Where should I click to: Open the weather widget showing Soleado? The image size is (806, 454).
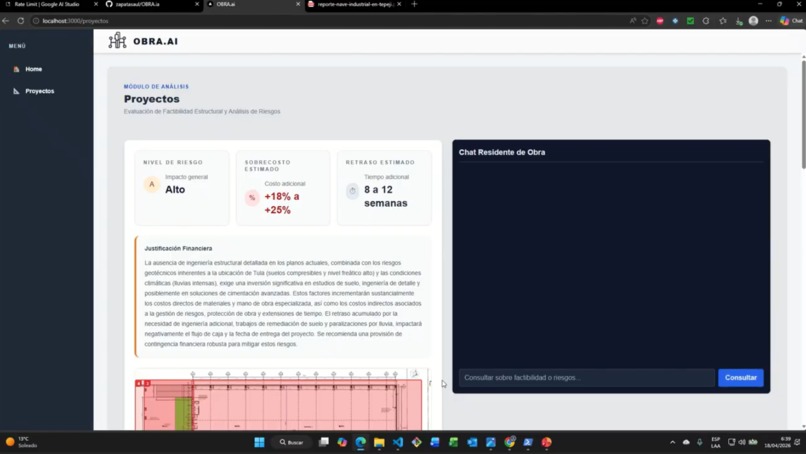click(x=21, y=442)
